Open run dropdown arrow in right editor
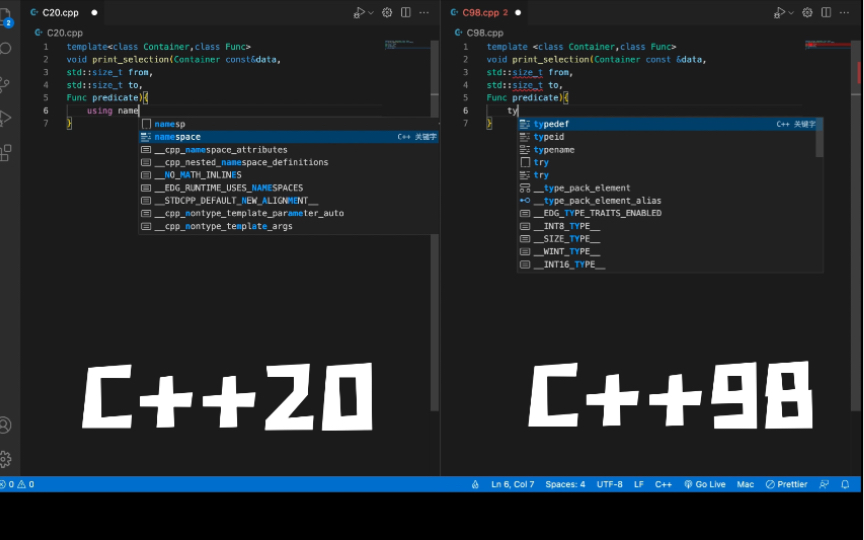This screenshot has width=864, height=540. coord(792,13)
